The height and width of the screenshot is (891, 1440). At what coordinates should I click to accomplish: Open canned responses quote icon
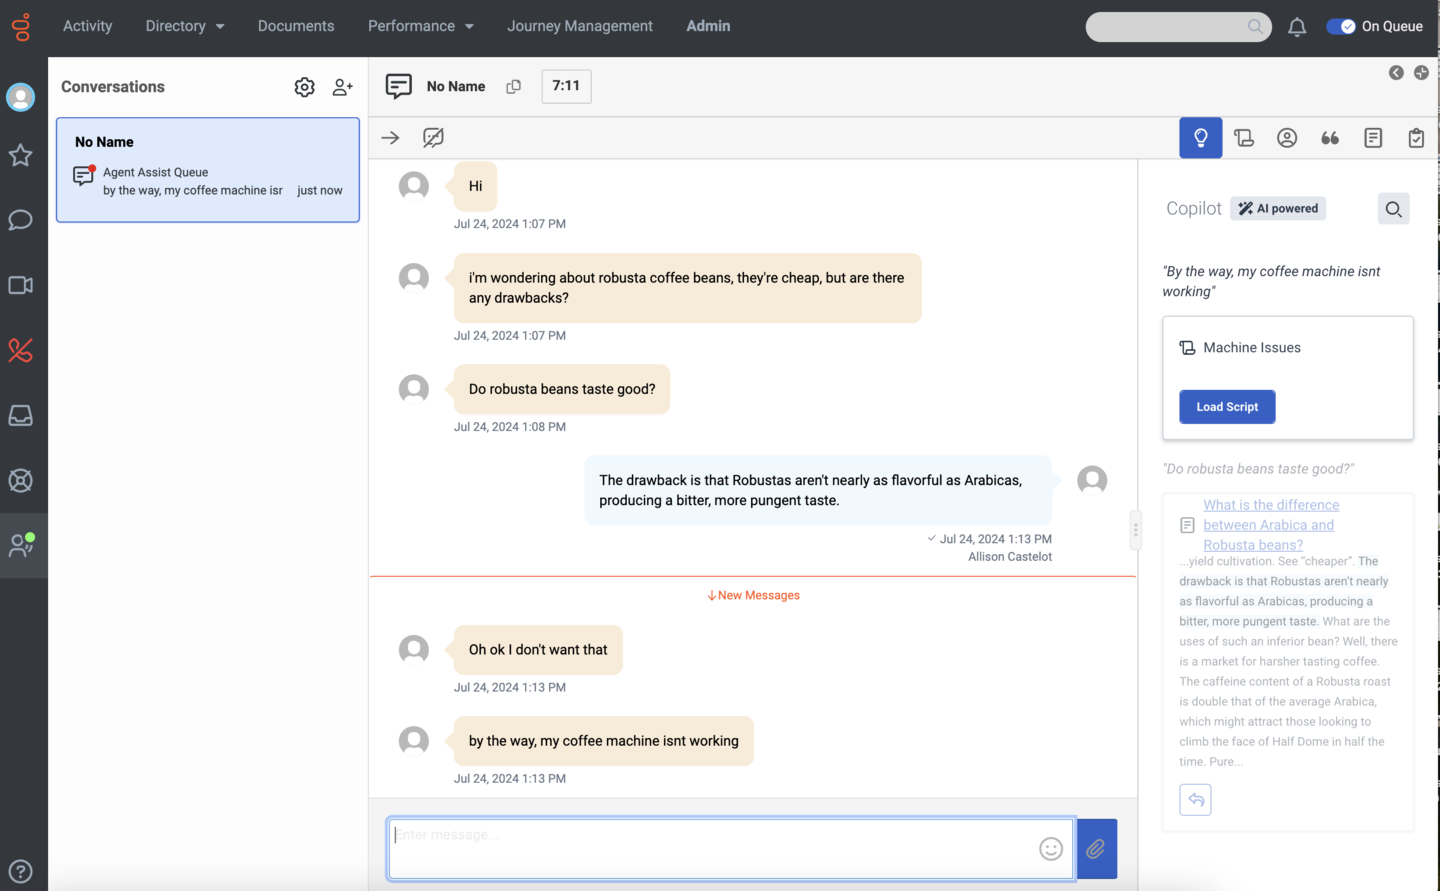point(1330,138)
